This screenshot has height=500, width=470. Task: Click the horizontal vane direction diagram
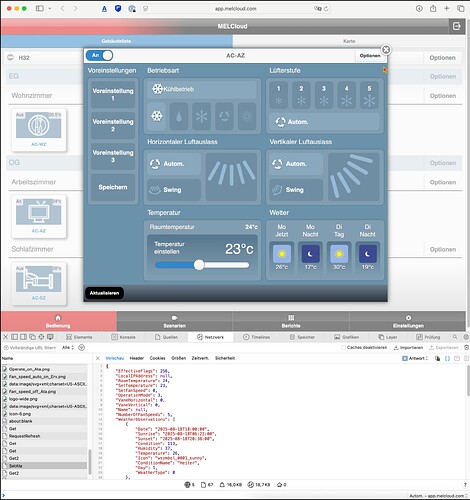click(x=232, y=177)
